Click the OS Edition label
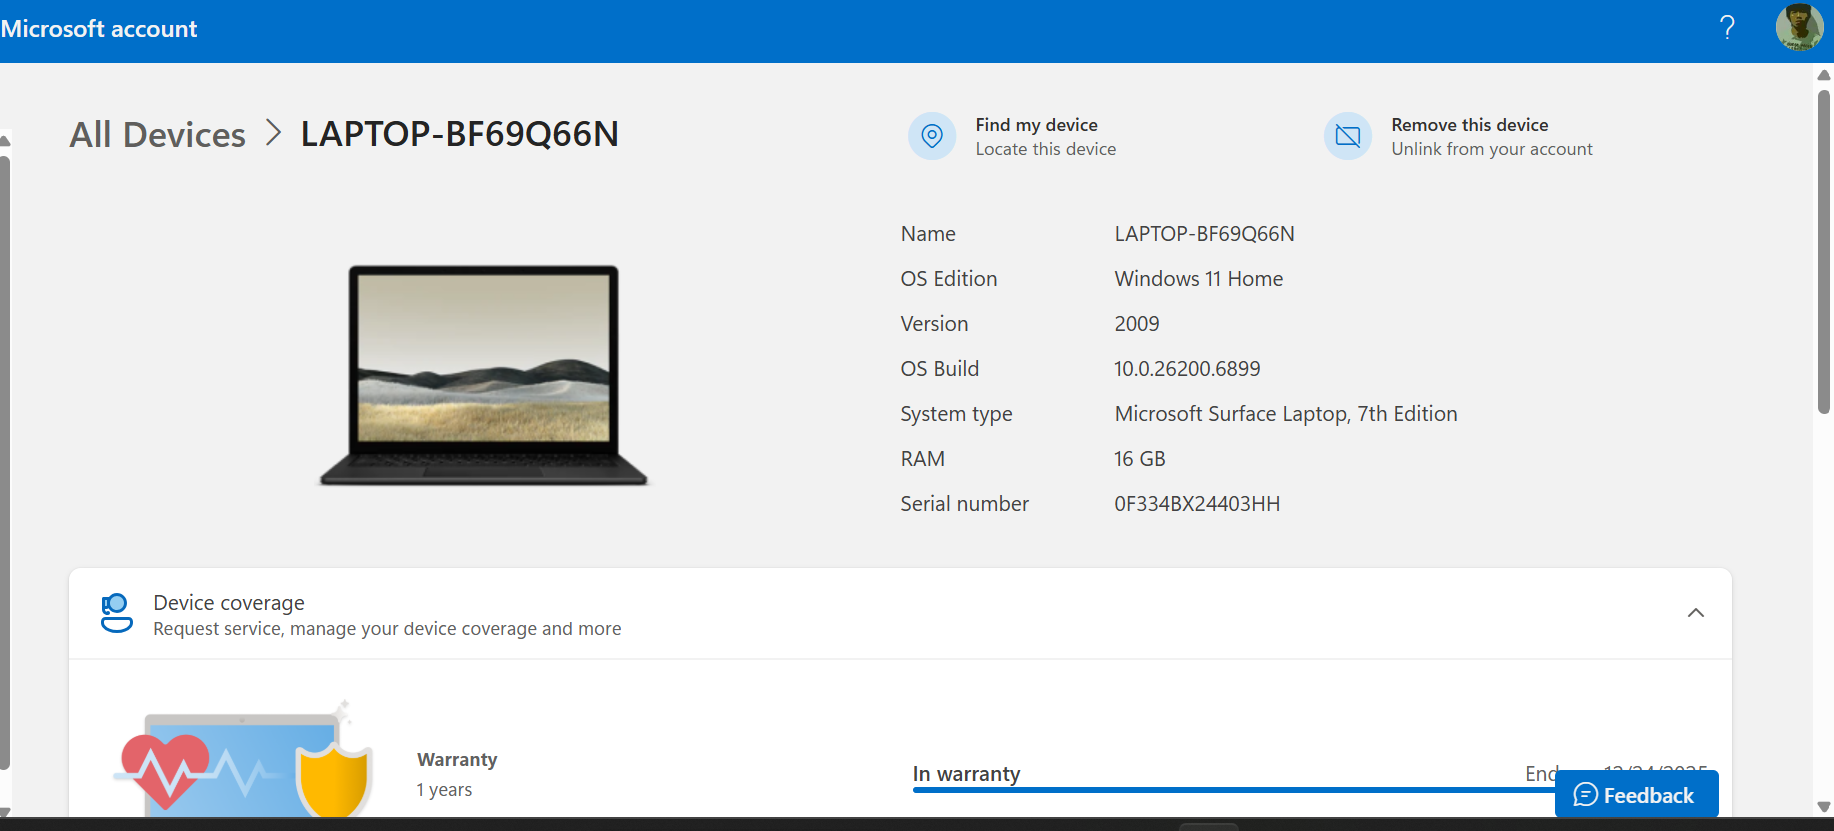Viewport: 1834px width, 831px height. coord(949,279)
